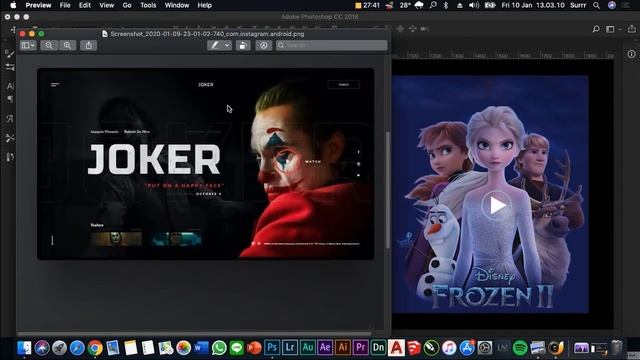This screenshot has height=360, width=640.
Task: Open the App Store from the Dock
Action: [x=467, y=348]
